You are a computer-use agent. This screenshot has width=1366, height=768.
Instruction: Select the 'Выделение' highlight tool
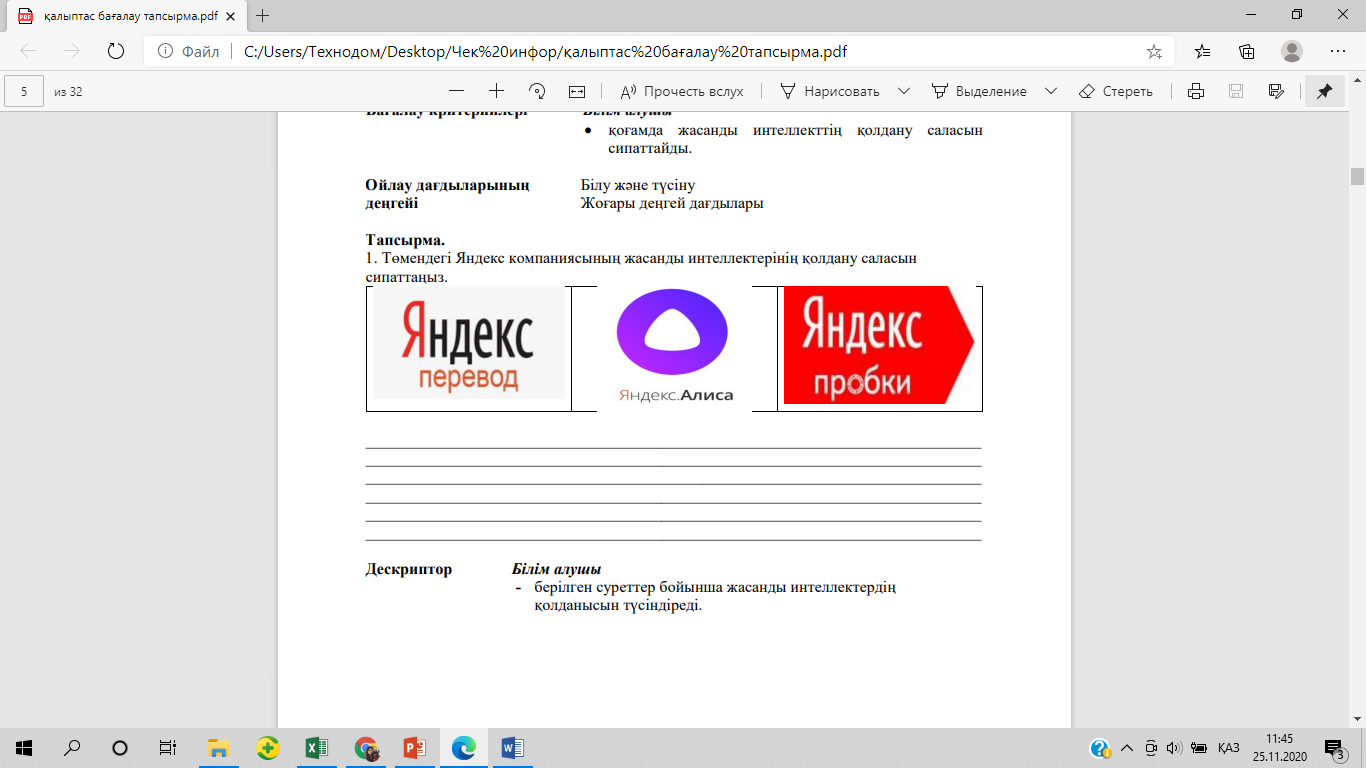[x=978, y=91]
